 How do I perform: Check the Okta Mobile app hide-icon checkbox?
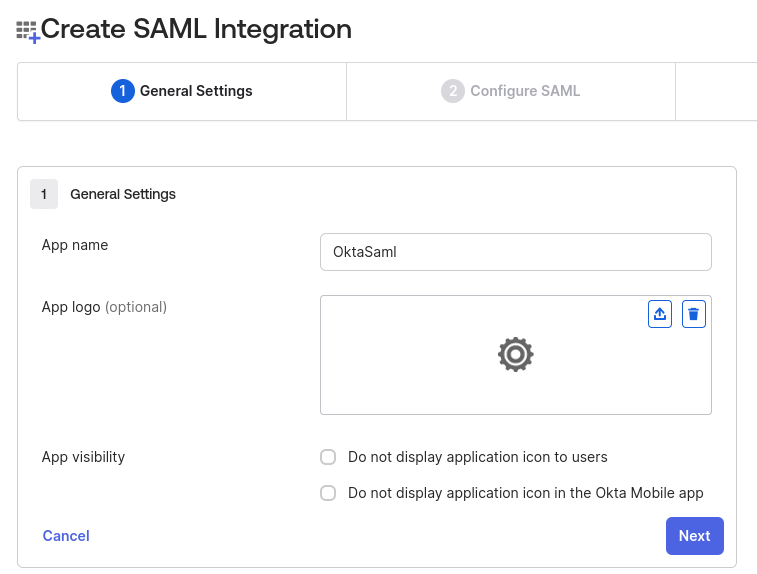[x=328, y=493]
